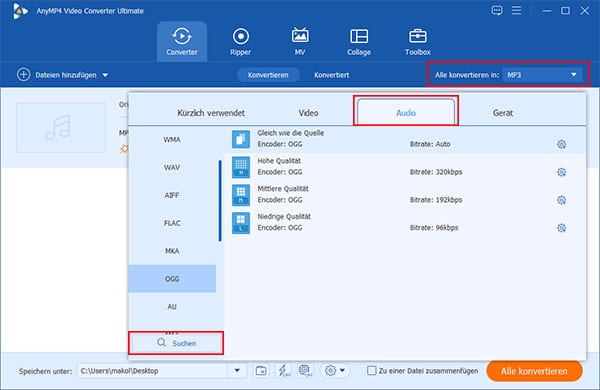Choose AIFF format in list
Image resolution: width=600 pixels, height=390 pixels.
click(x=172, y=196)
